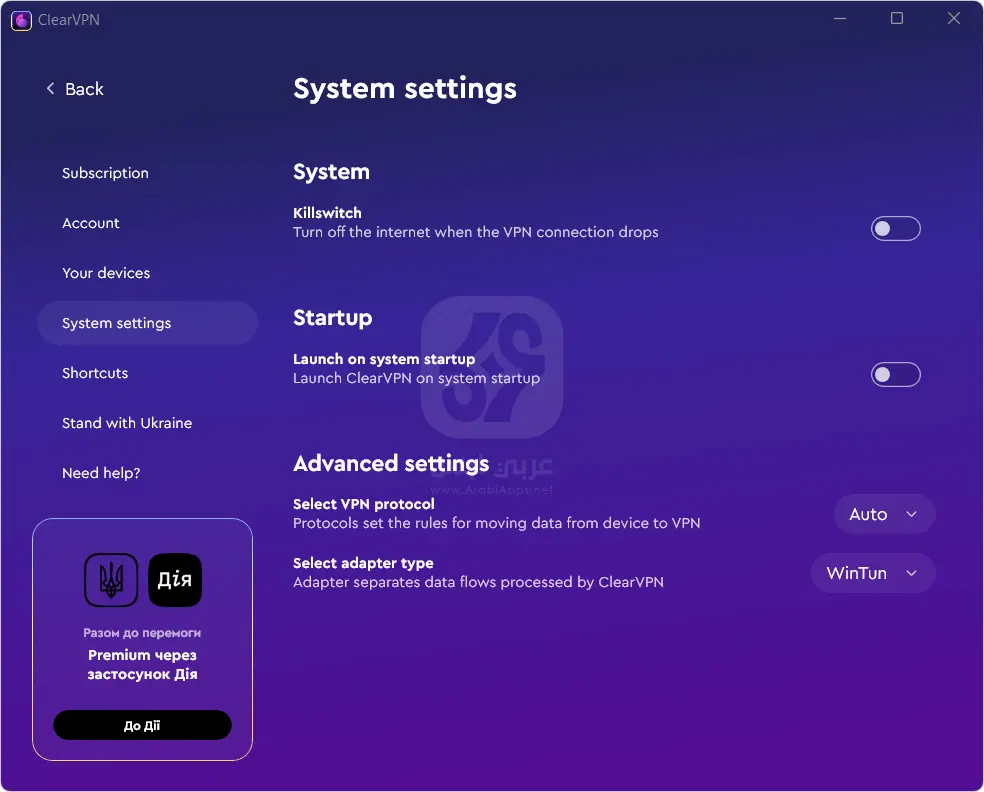The width and height of the screenshot is (984, 792).
Task: Go to the Your devices section
Action: click(106, 273)
